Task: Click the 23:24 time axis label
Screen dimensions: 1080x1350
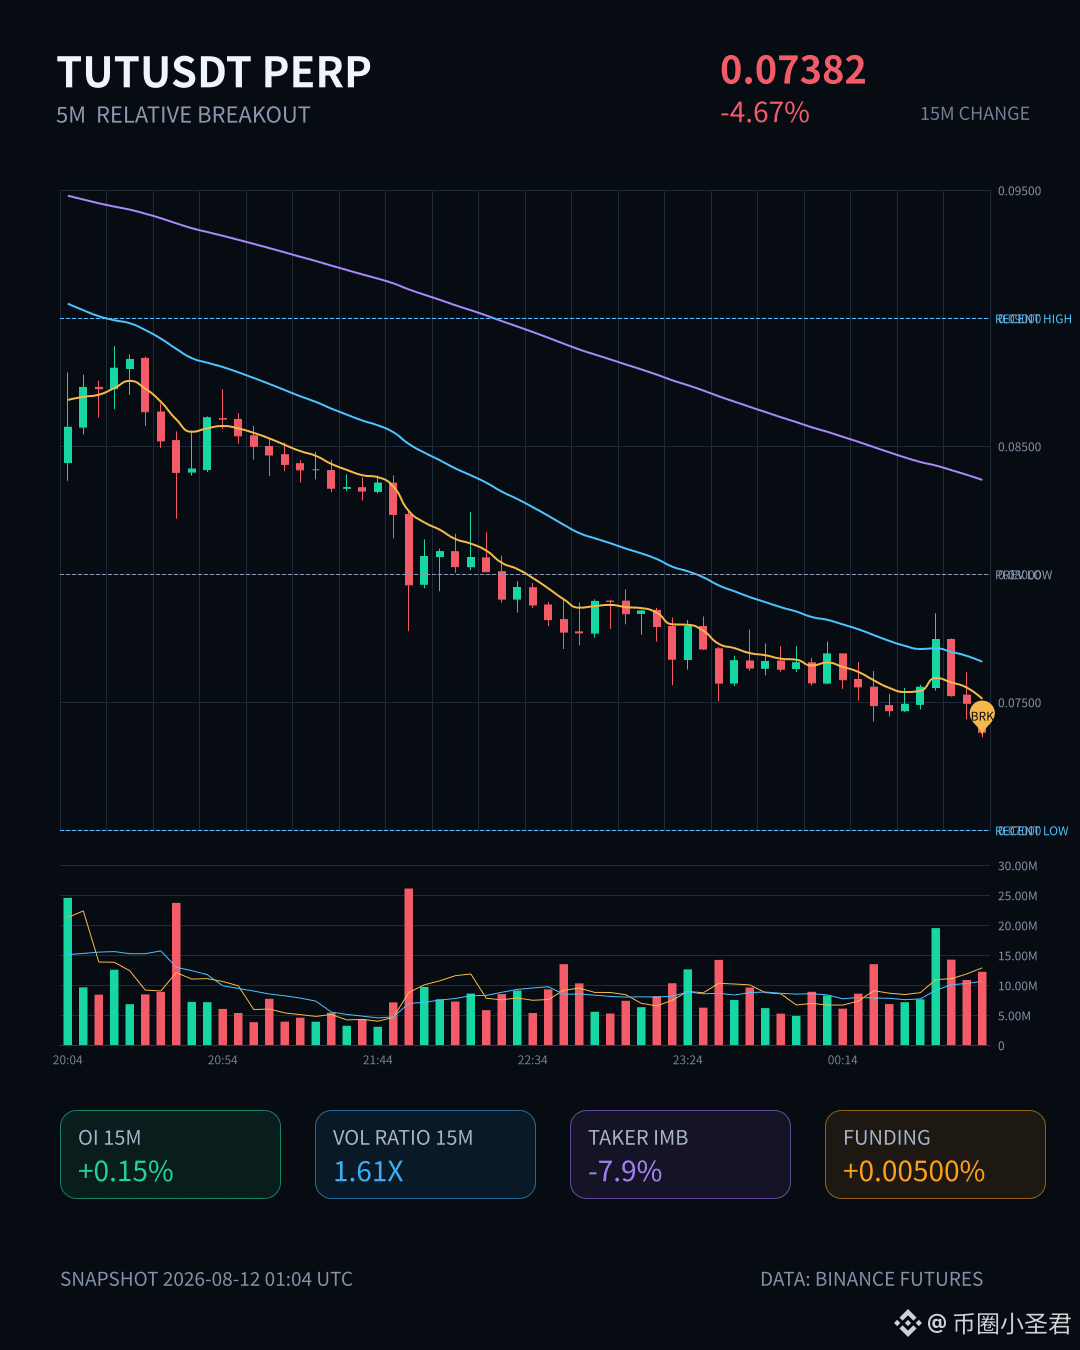Action: [688, 1060]
